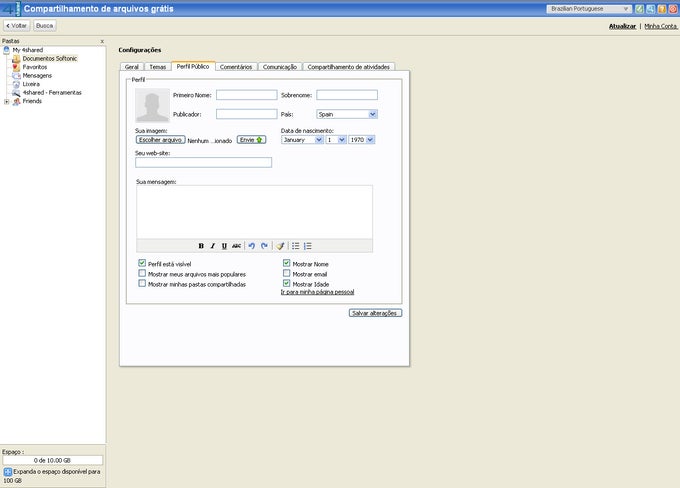Uncheck Perfil está visível
Image resolution: width=680 pixels, height=488 pixels.
coord(142,263)
